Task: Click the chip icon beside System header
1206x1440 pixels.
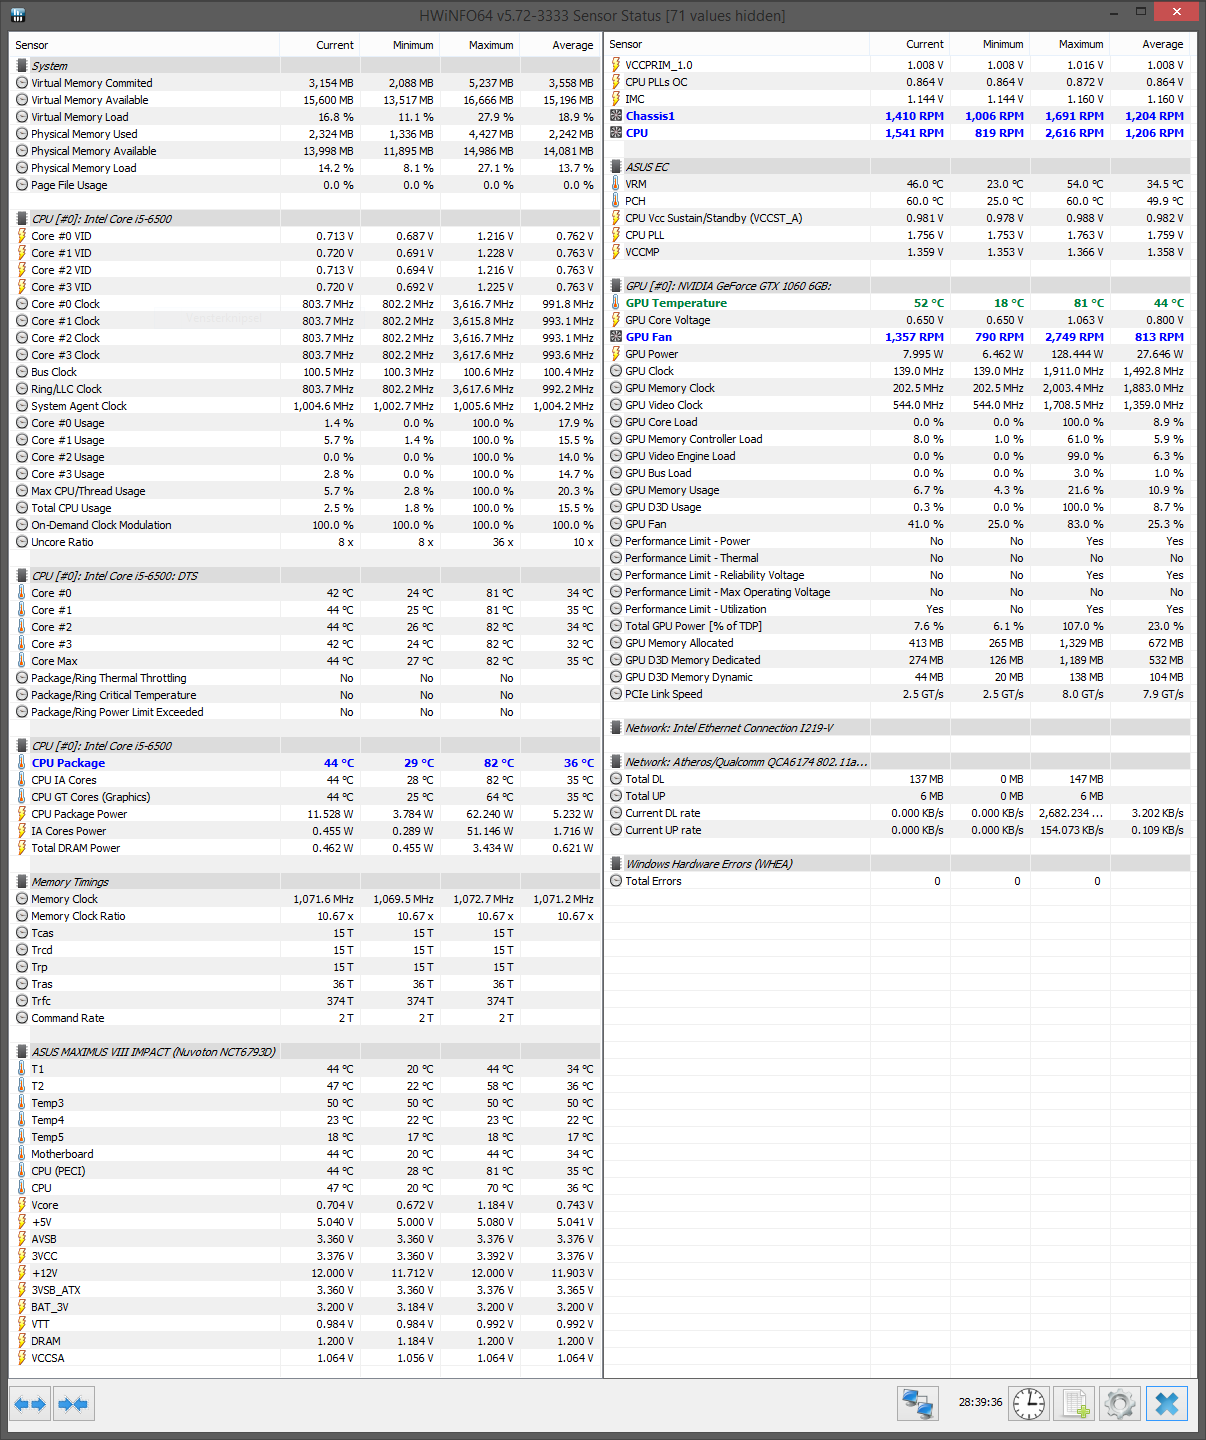Action: (22, 66)
